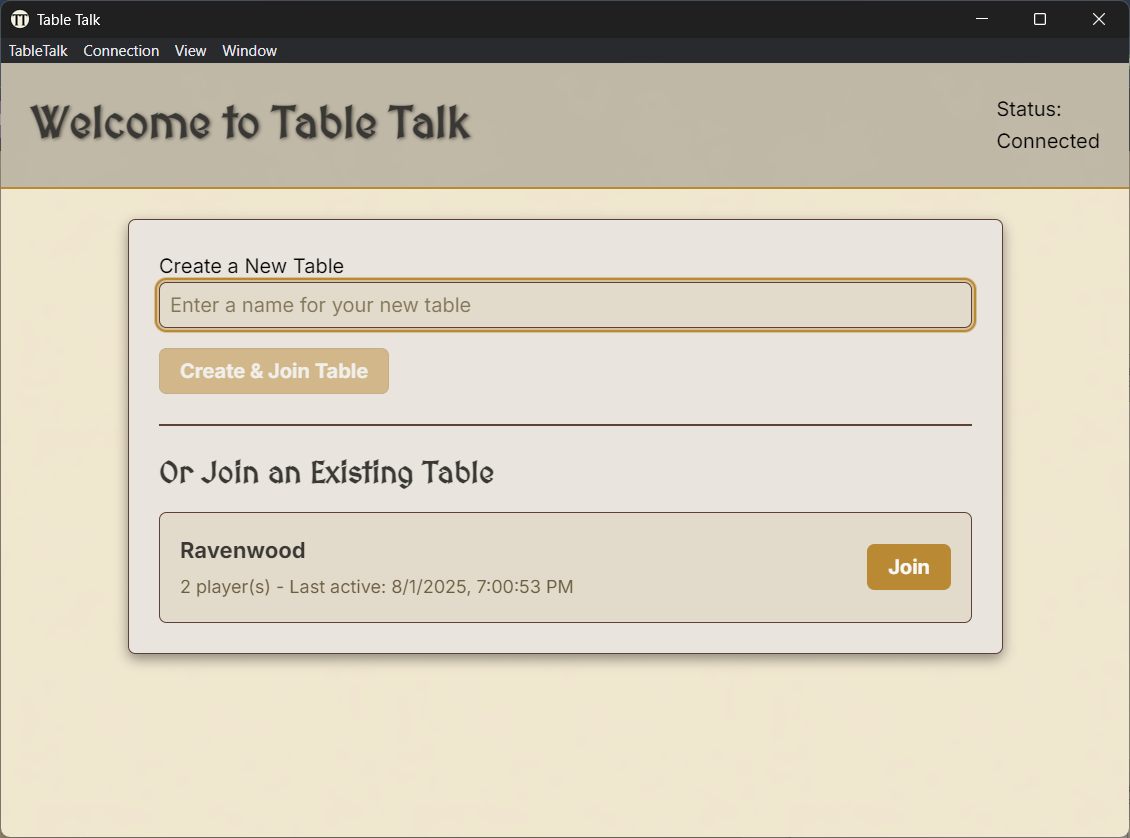Open the TableTalk menu
This screenshot has width=1130, height=838.
(x=38, y=51)
